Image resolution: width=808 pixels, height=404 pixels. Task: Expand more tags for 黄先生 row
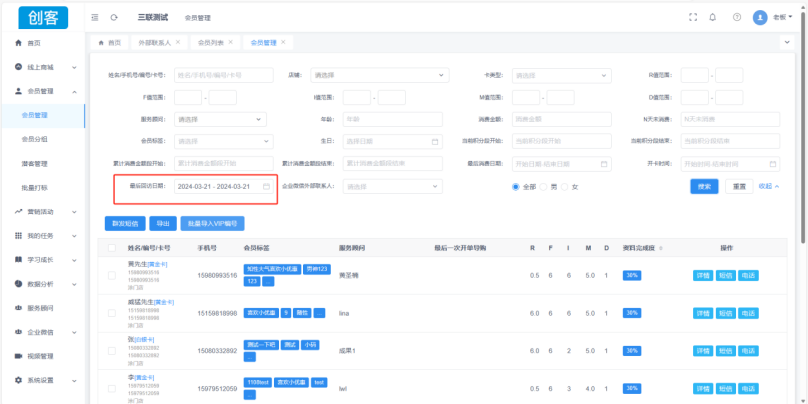tap(268, 281)
